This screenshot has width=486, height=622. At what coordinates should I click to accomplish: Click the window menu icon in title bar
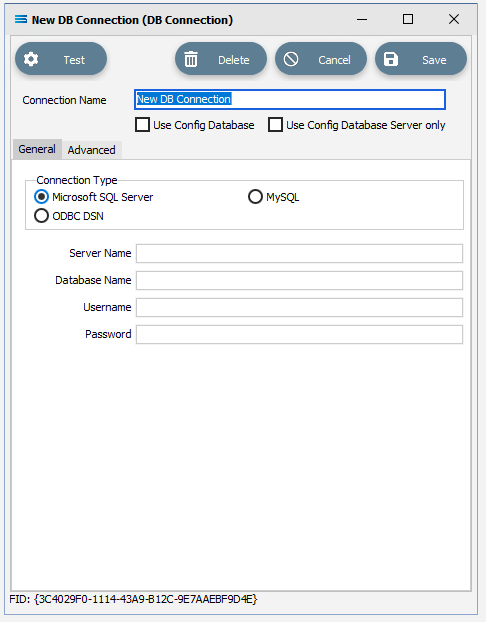[21, 19]
